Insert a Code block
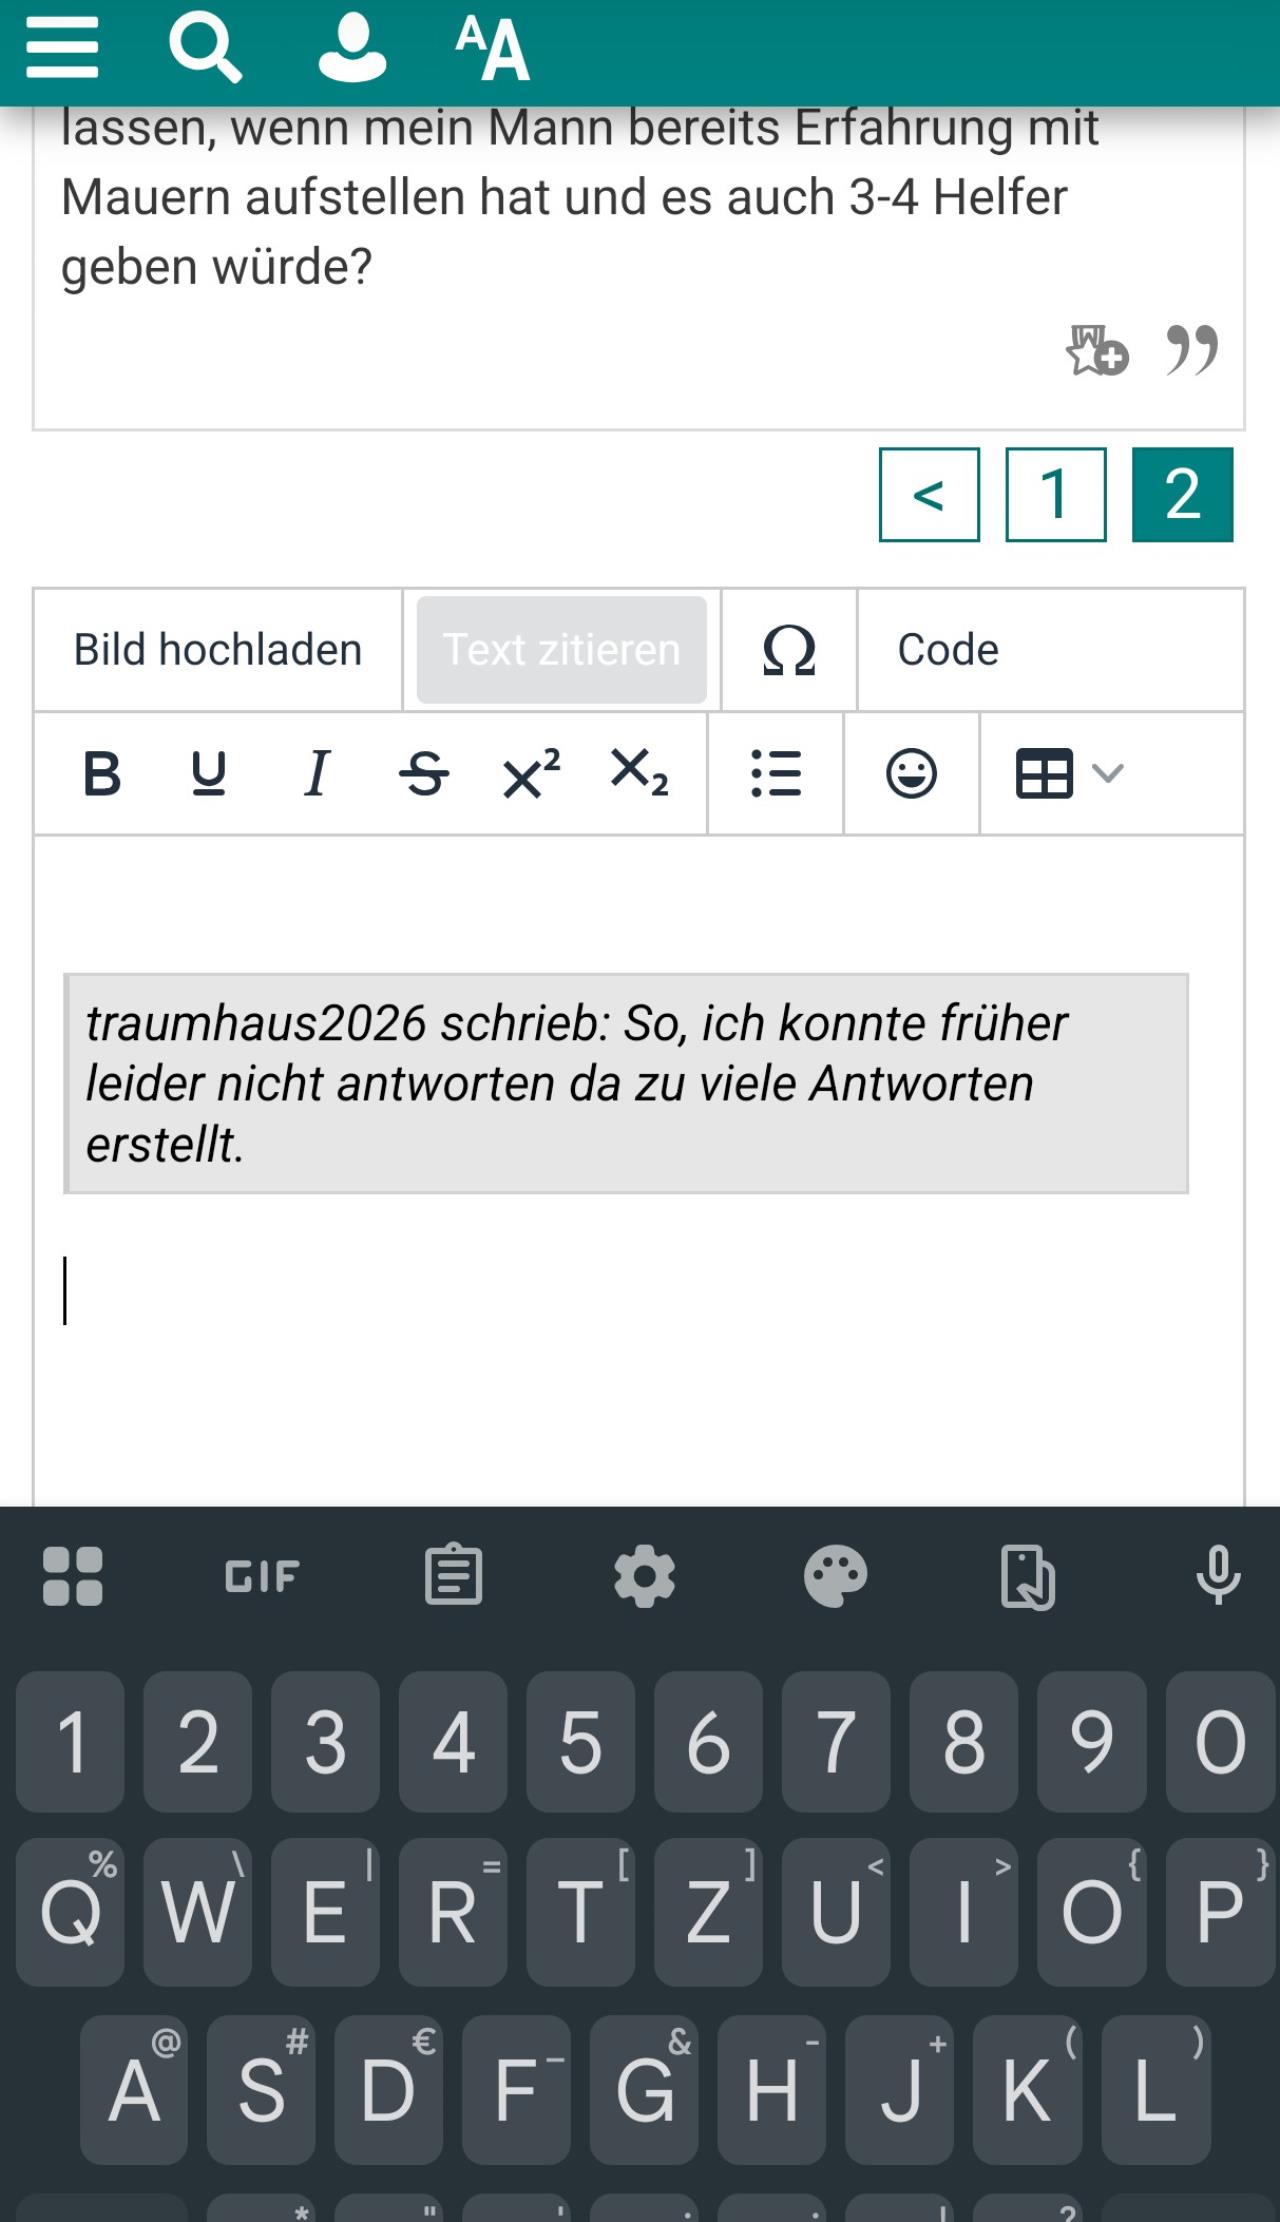The height and width of the screenshot is (2222, 1280). pyautogui.click(x=948, y=650)
